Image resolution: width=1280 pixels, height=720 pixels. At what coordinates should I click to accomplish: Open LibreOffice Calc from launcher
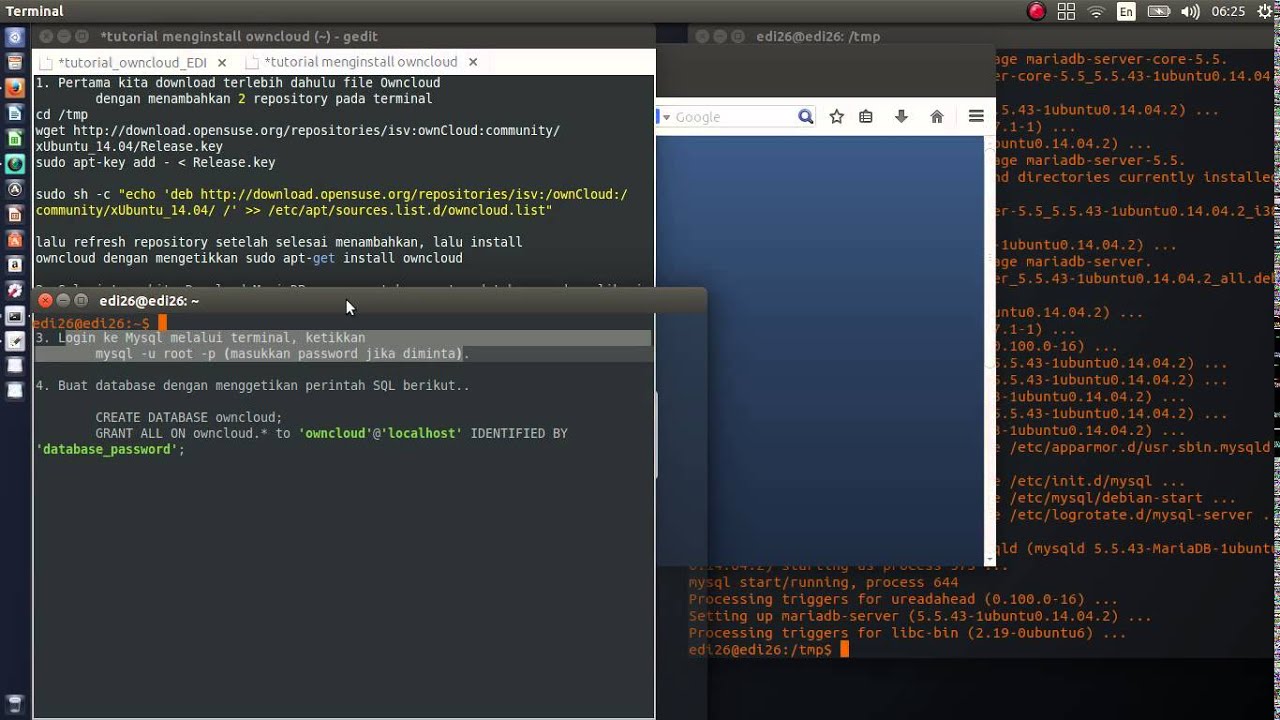coord(14,138)
